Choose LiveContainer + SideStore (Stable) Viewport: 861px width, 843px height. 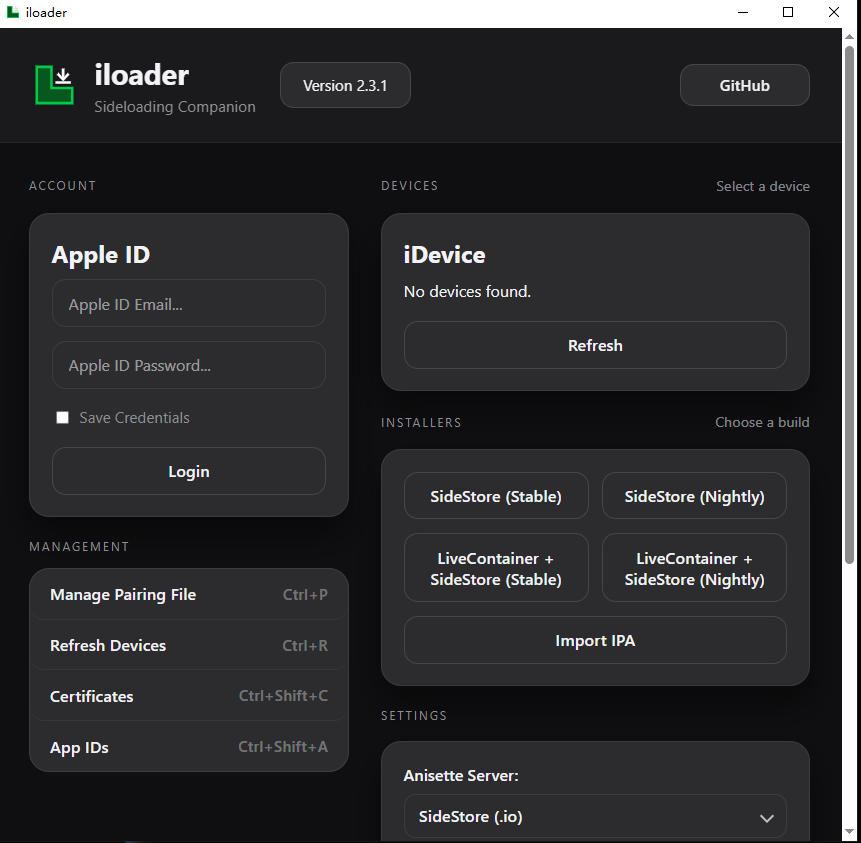click(496, 568)
